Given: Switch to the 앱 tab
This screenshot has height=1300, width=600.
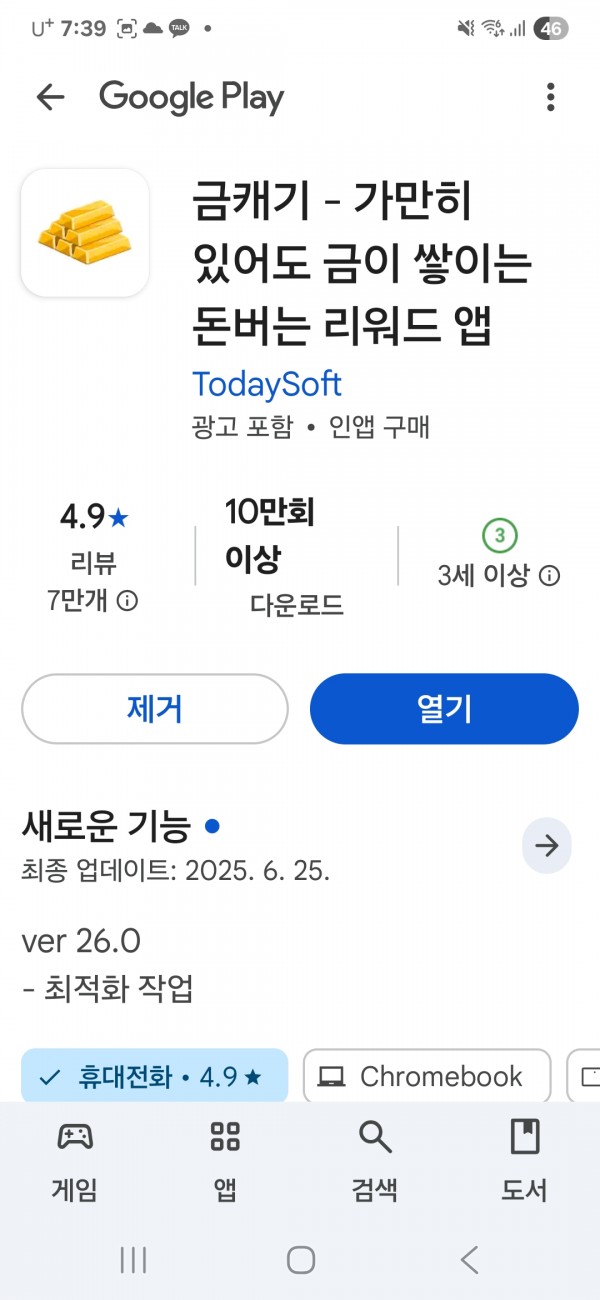Looking at the screenshot, I should click(x=225, y=1160).
